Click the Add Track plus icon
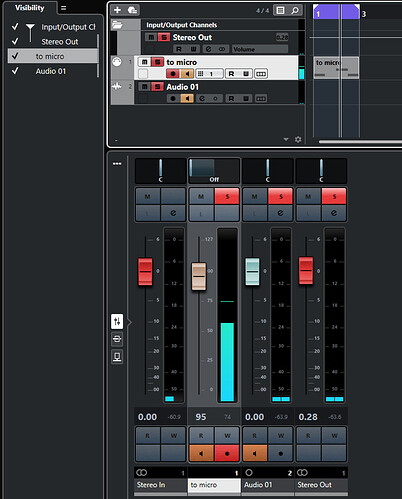The height and width of the screenshot is (499, 402). [x=117, y=10]
